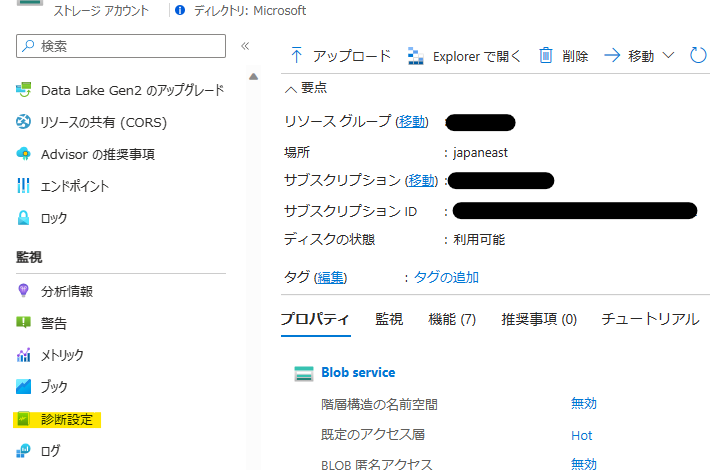Click the 利用可能 disk status value
Image resolution: width=710 pixels, height=470 pixels.
pyautogui.click(x=479, y=239)
